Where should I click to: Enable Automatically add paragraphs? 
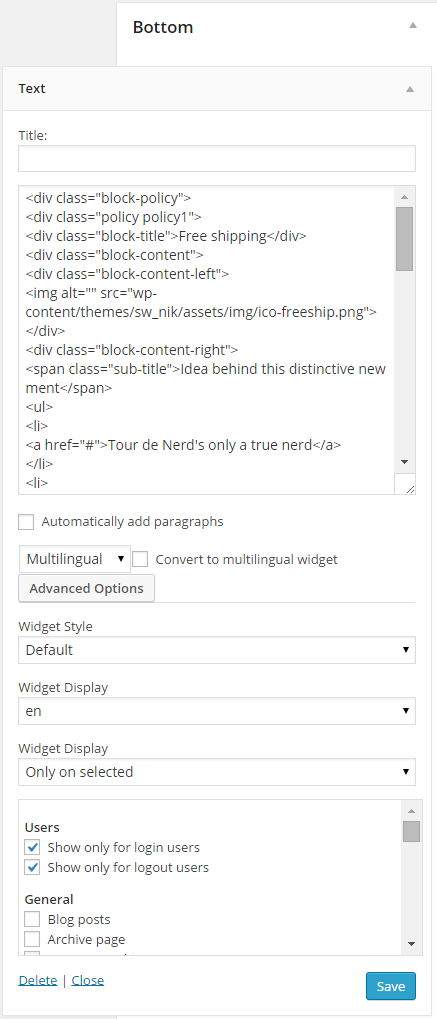click(26, 522)
